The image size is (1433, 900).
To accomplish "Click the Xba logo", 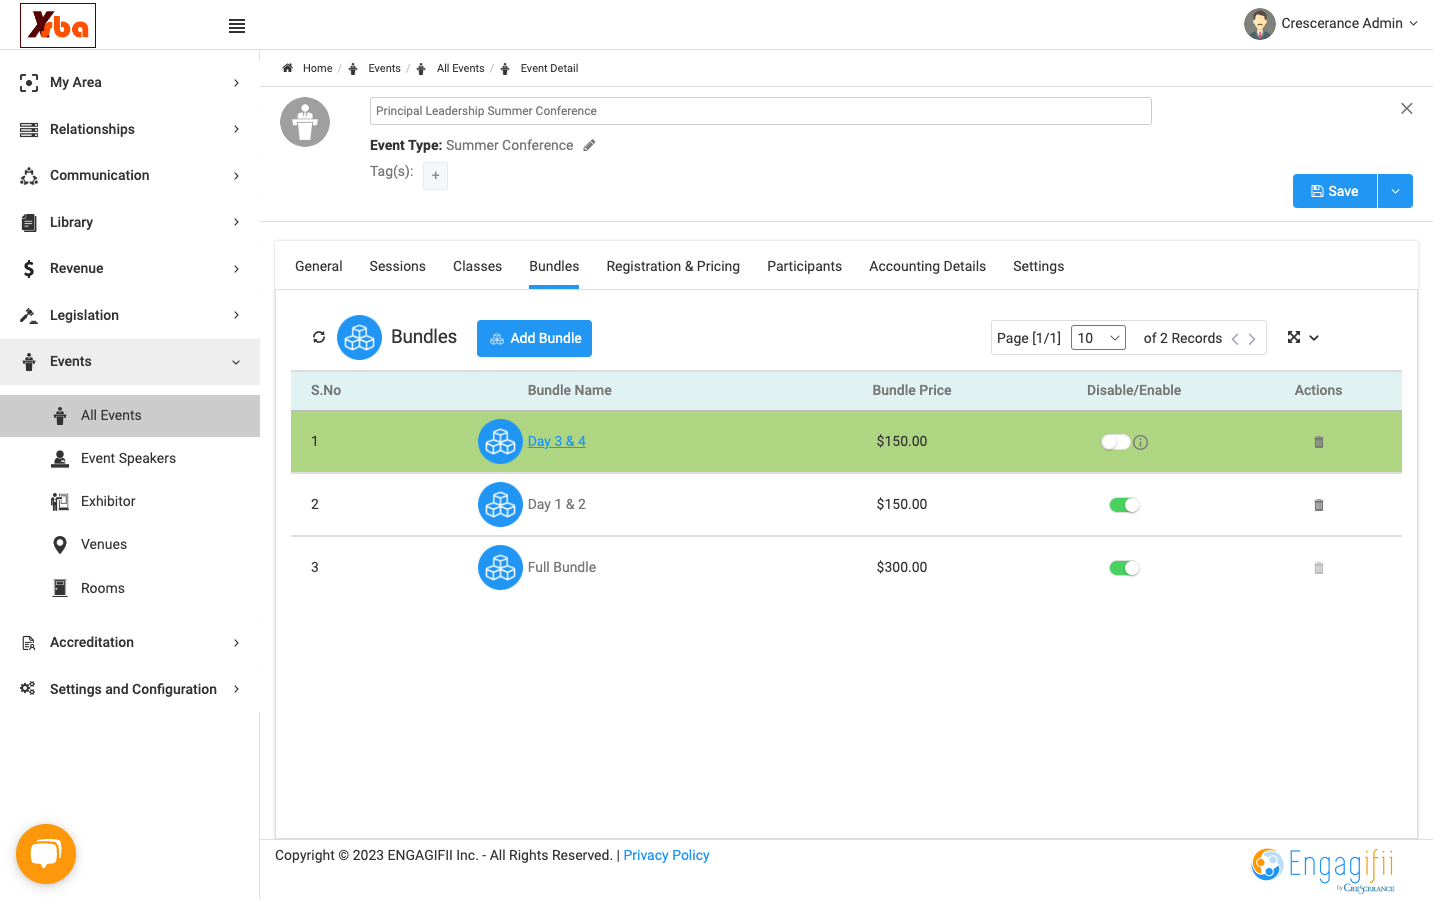I will tap(58, 25).
